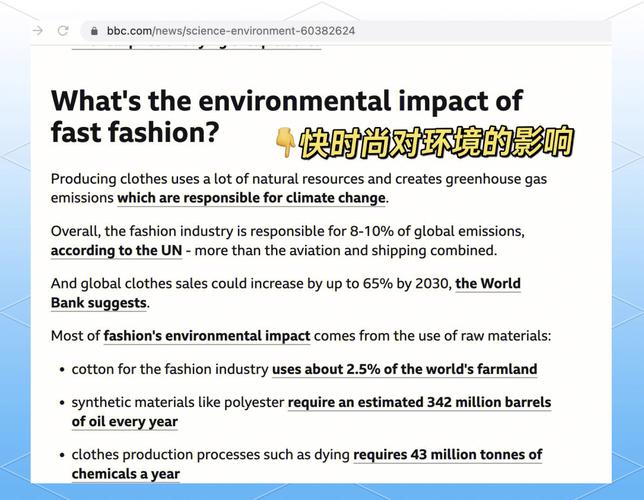Open 'which are responsible for climate change' link
644x500 pixels.
coord(251,198)
